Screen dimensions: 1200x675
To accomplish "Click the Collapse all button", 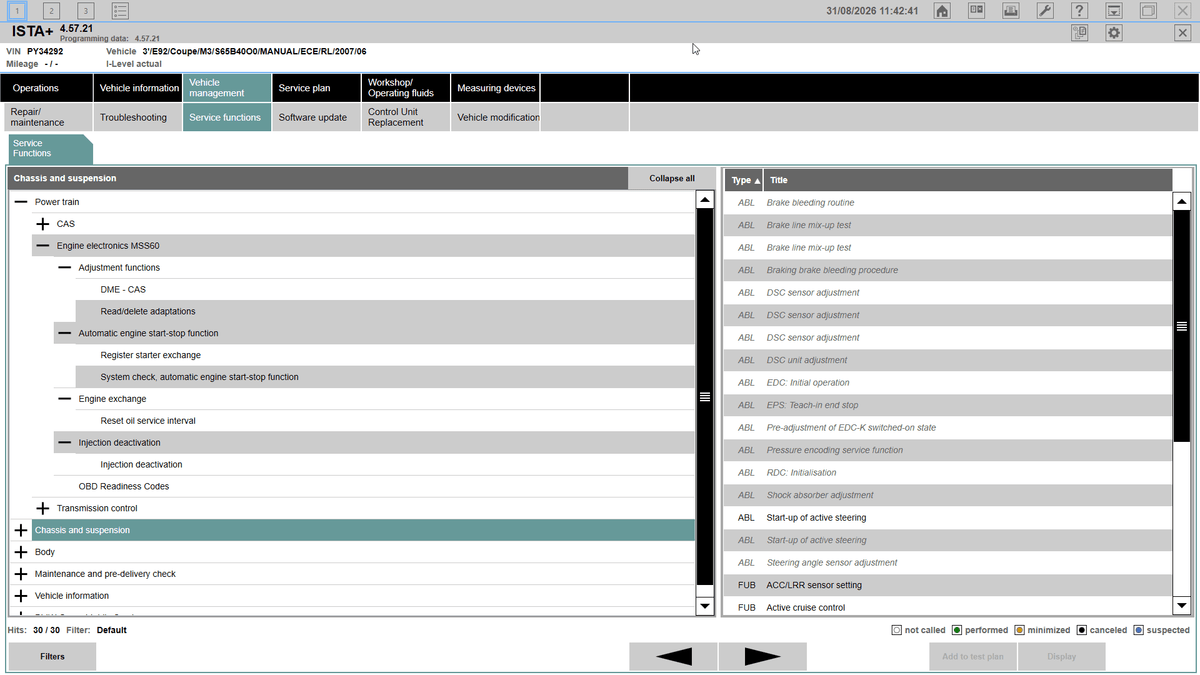I will pyautogui.click(x=672, y=179).
